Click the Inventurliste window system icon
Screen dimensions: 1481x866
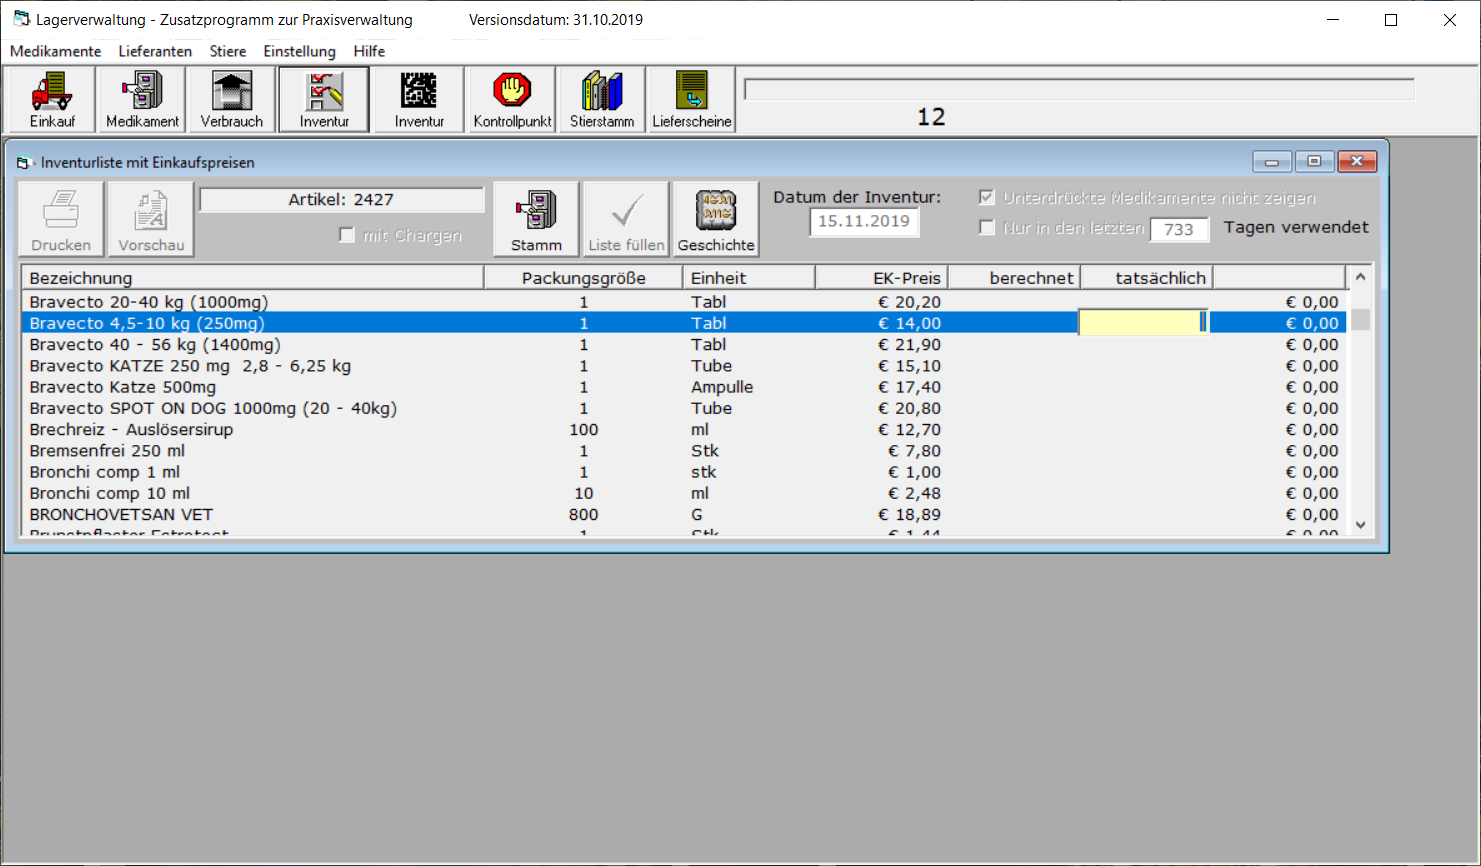pyautogui.click(x=24, y=162)
